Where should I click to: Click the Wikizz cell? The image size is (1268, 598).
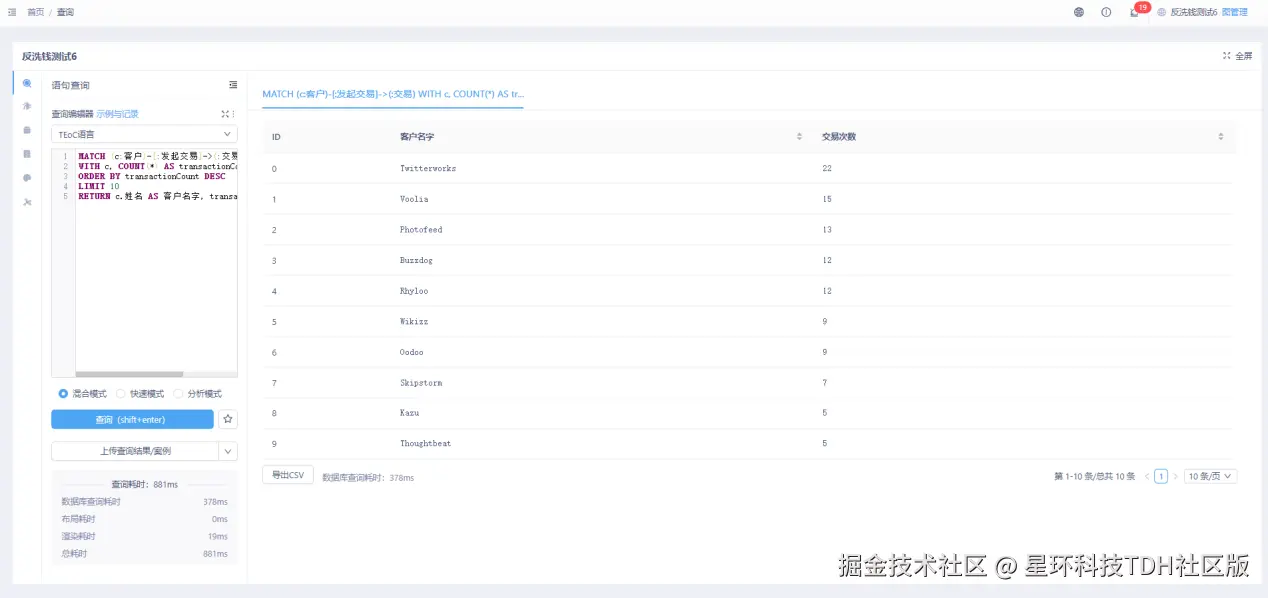pyautogui.click(x=414, y=322)
